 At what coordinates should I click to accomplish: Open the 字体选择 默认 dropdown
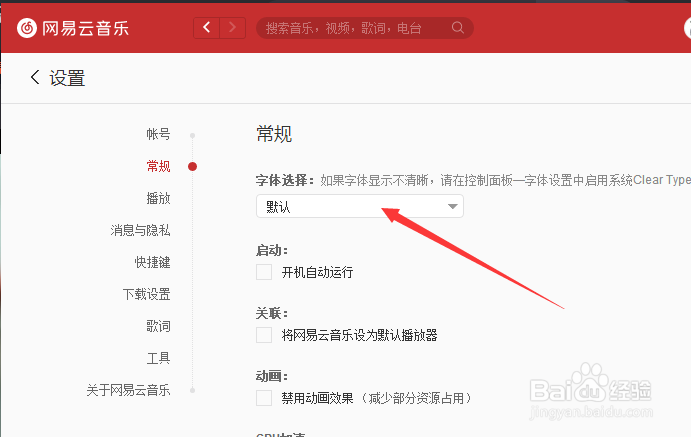360,206
